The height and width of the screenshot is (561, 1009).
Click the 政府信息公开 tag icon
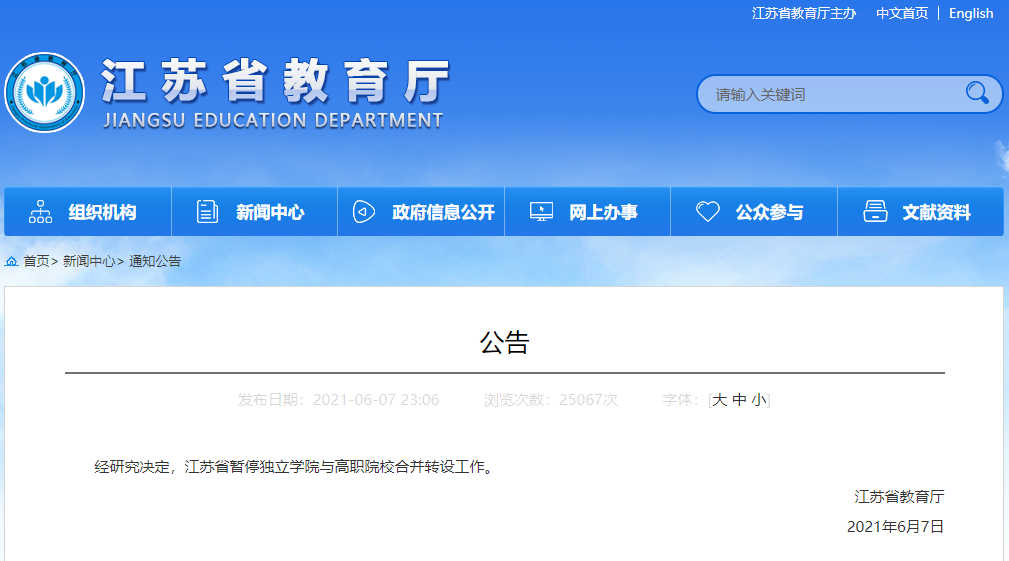(364, 212)
